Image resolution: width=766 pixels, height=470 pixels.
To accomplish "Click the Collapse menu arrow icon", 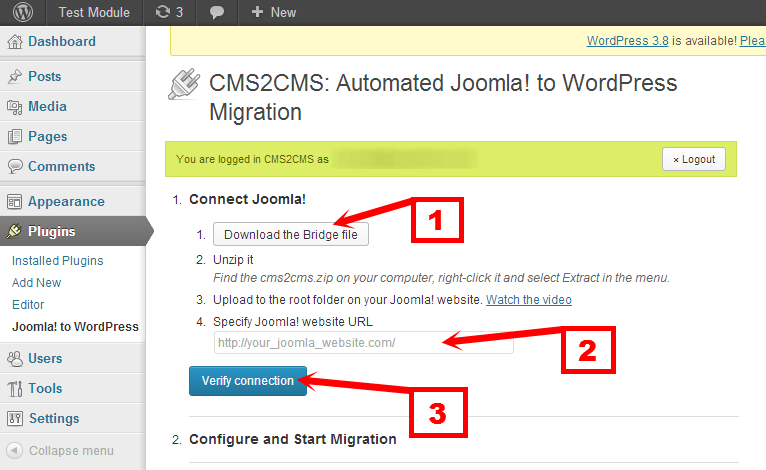I will 15,450.
